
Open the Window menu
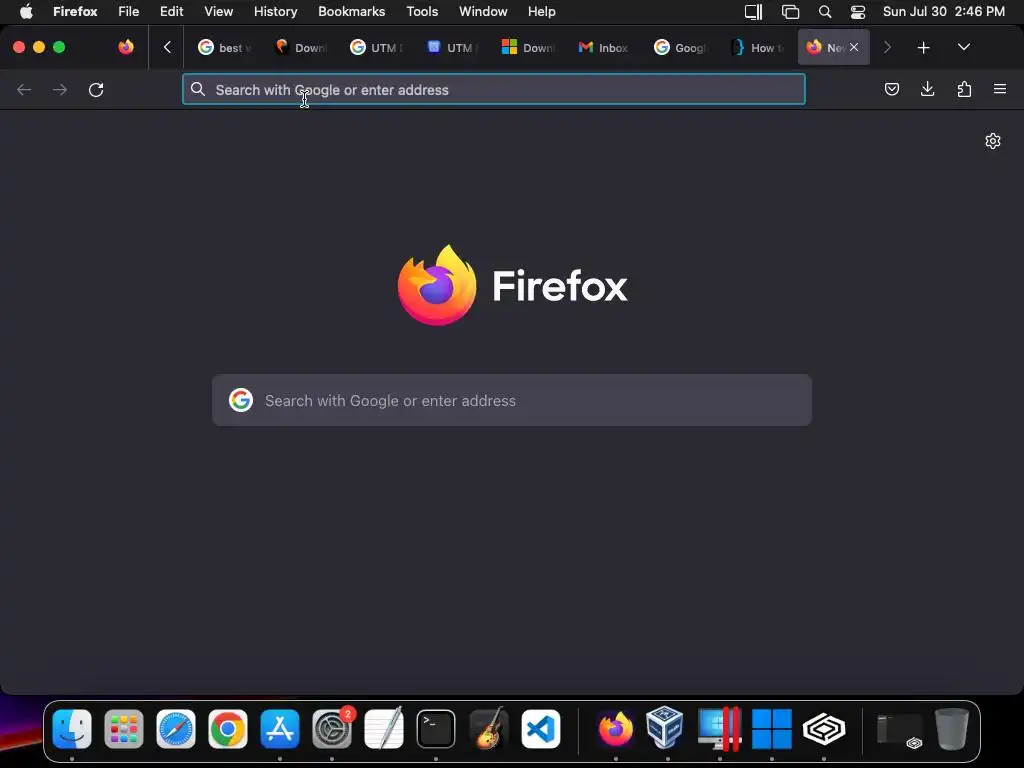pos(483,12)
